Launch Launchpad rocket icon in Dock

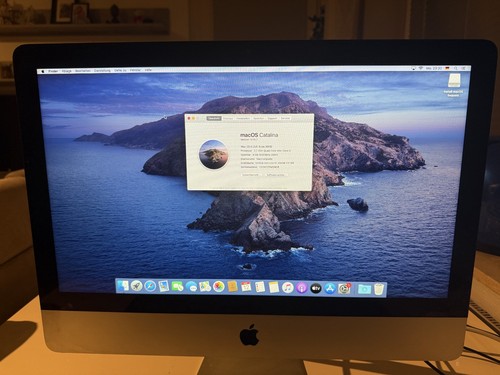(x=136, y=286)
